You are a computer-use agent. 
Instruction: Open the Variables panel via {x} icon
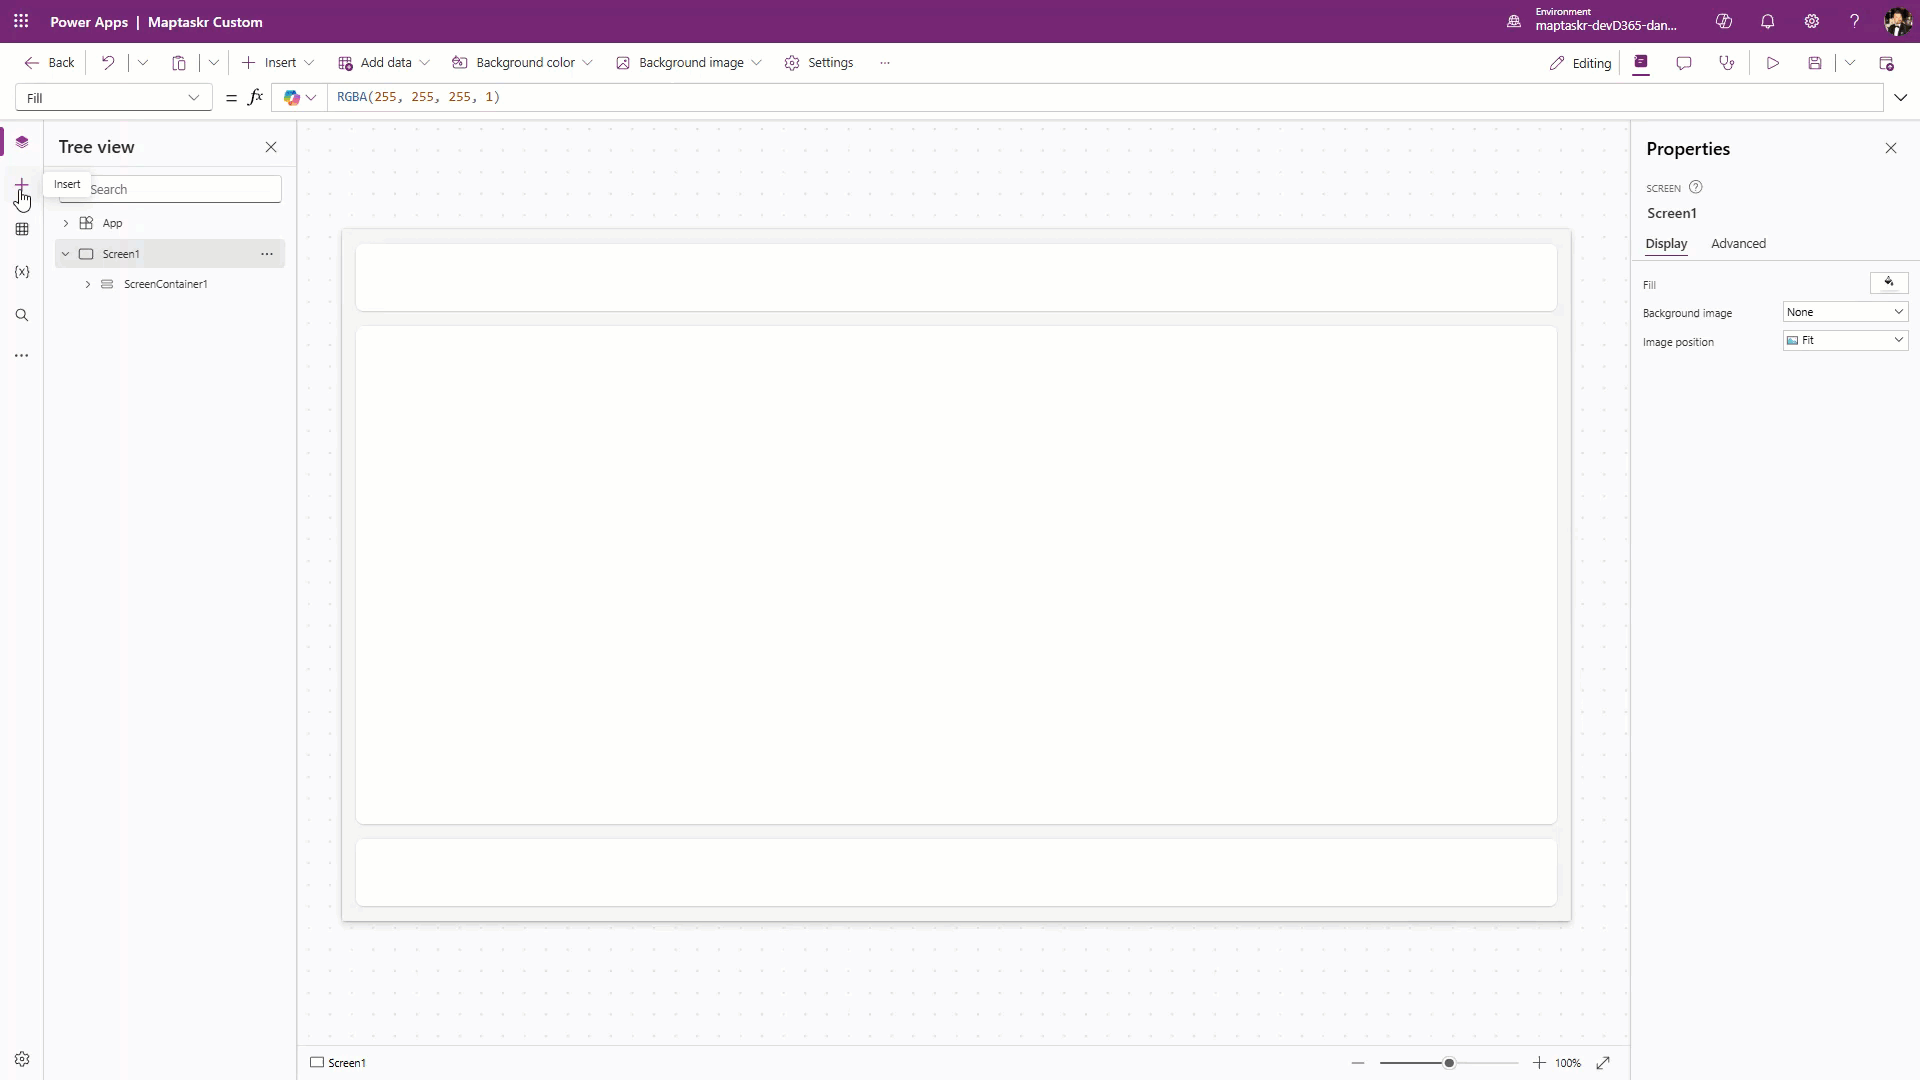click(x=22, y=271)
